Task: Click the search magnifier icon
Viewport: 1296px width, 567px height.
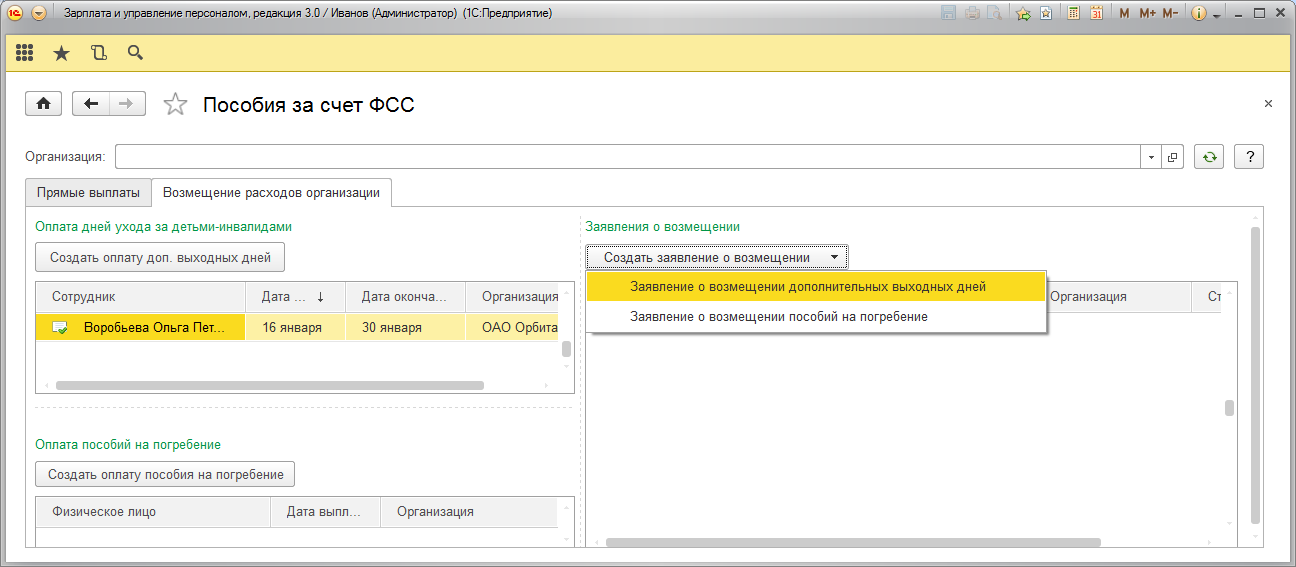Action: pyautogui.click(x=135, y=53)
